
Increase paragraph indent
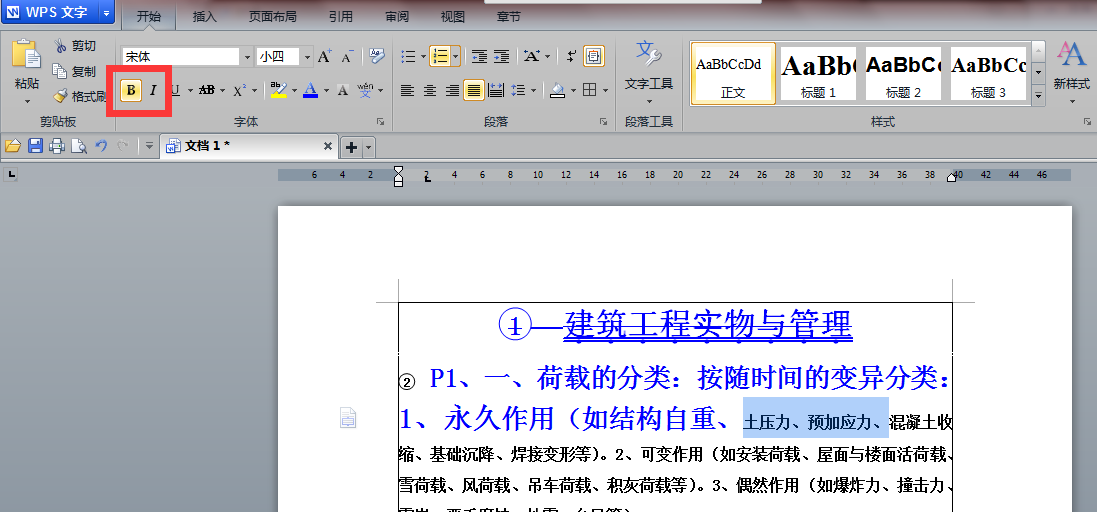tap(502, 57)
